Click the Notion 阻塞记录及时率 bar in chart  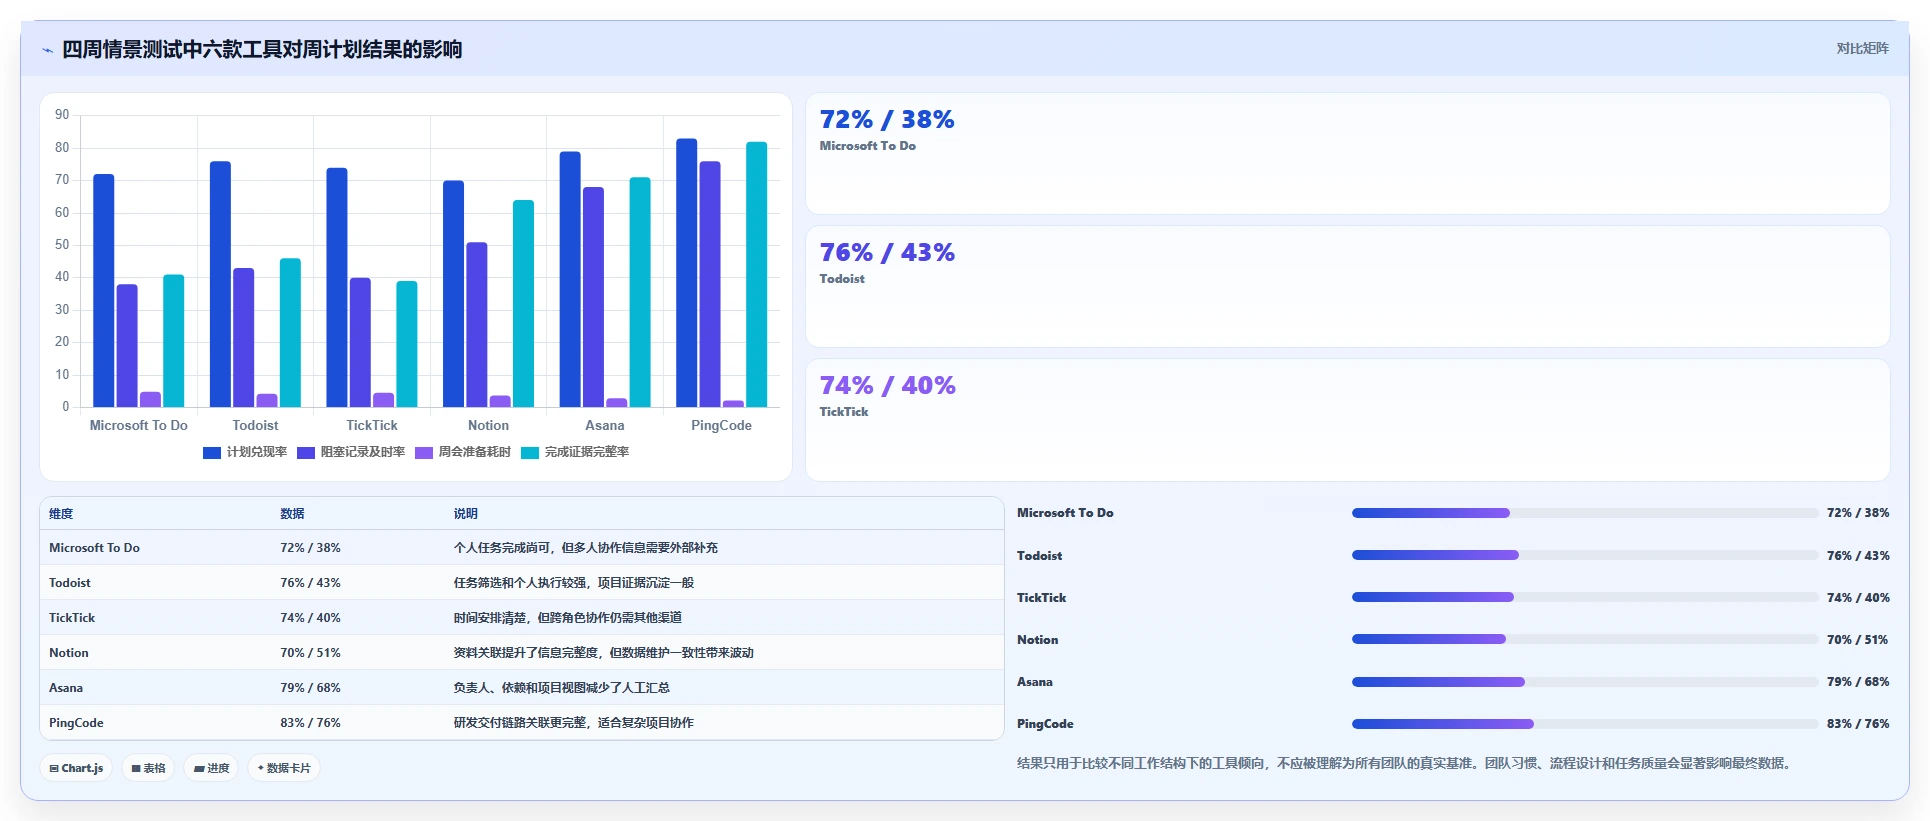(x=477, y=325)
